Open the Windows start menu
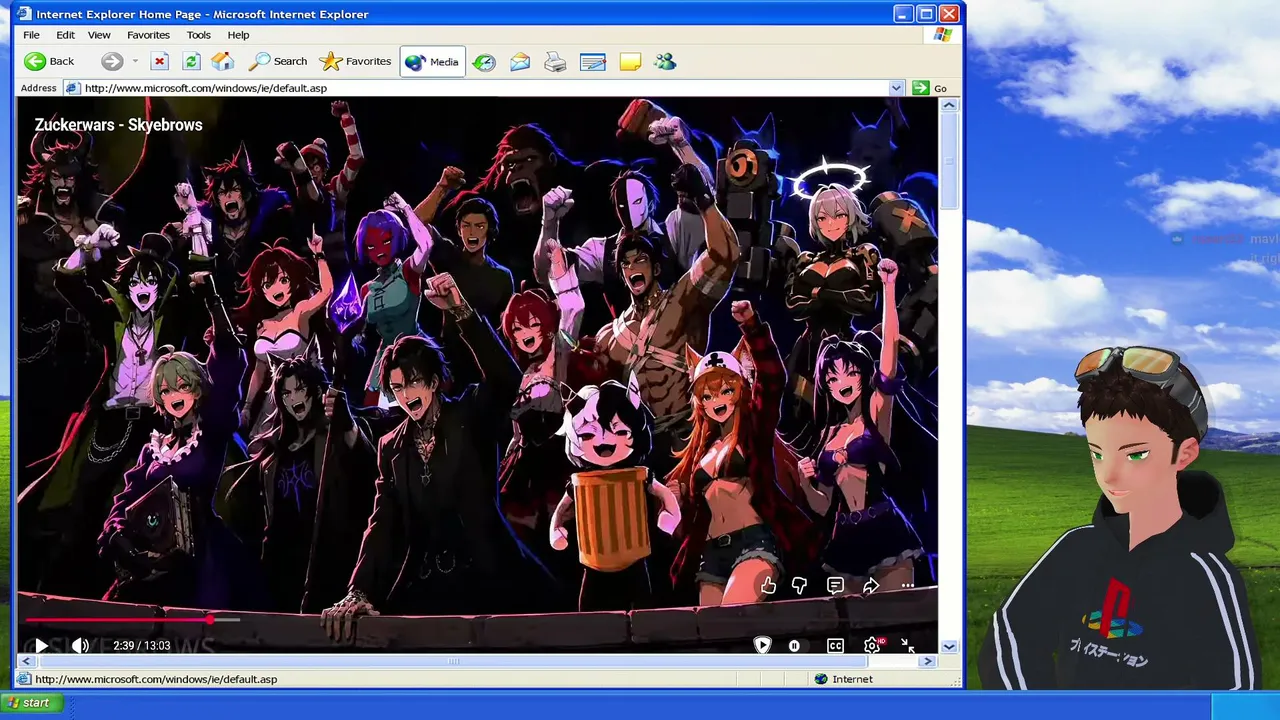 [x=32, y=703]
